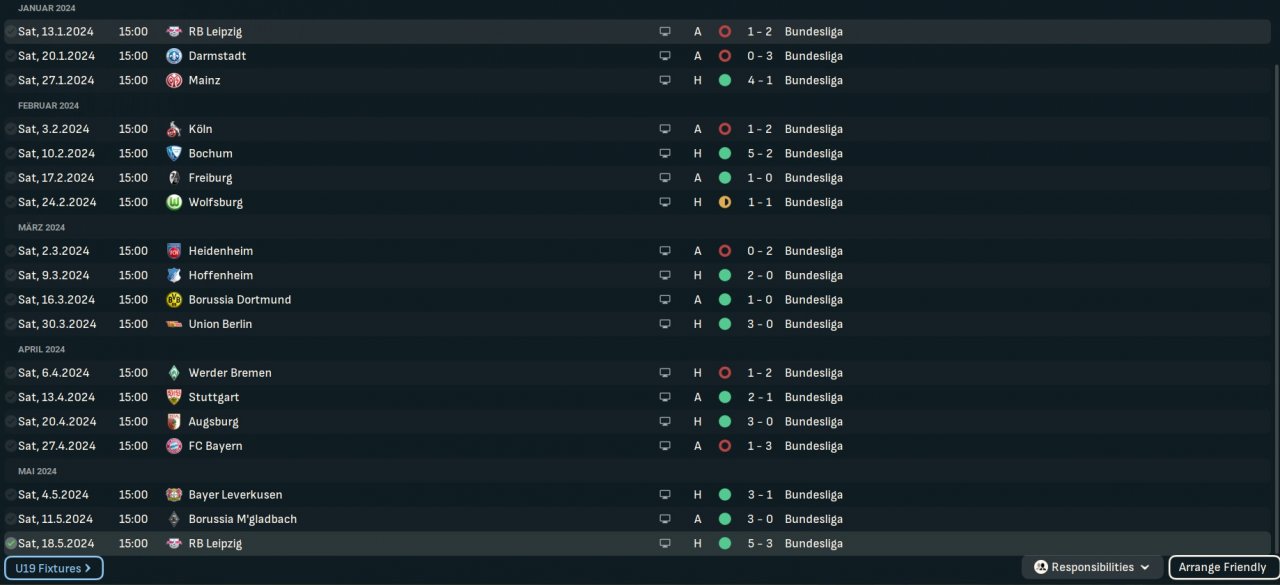
Task: Select Borussia Dortmund's team logo
Action: point(174,300)
